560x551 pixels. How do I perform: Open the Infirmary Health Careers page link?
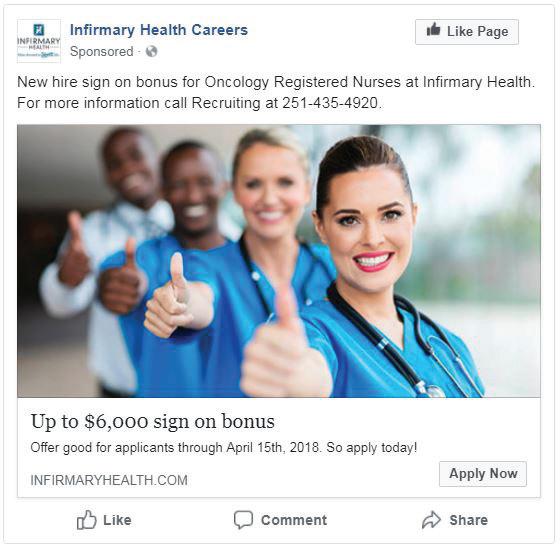(159, 30)
